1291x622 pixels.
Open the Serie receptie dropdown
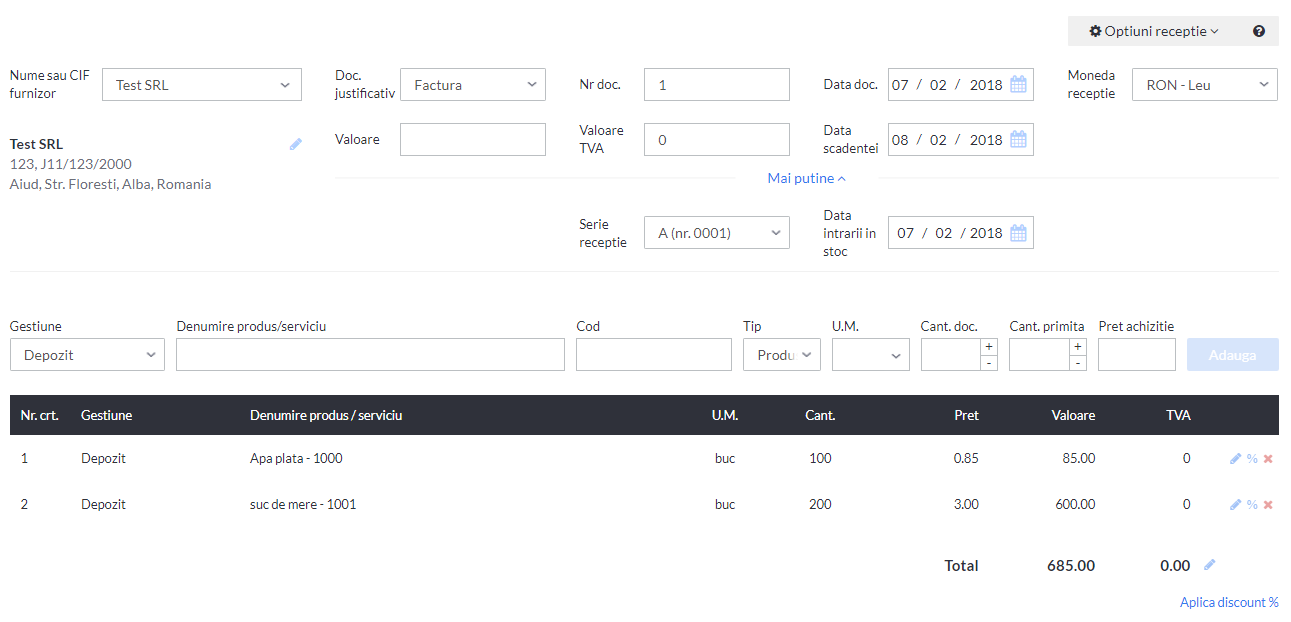click(x=717, y=233)
